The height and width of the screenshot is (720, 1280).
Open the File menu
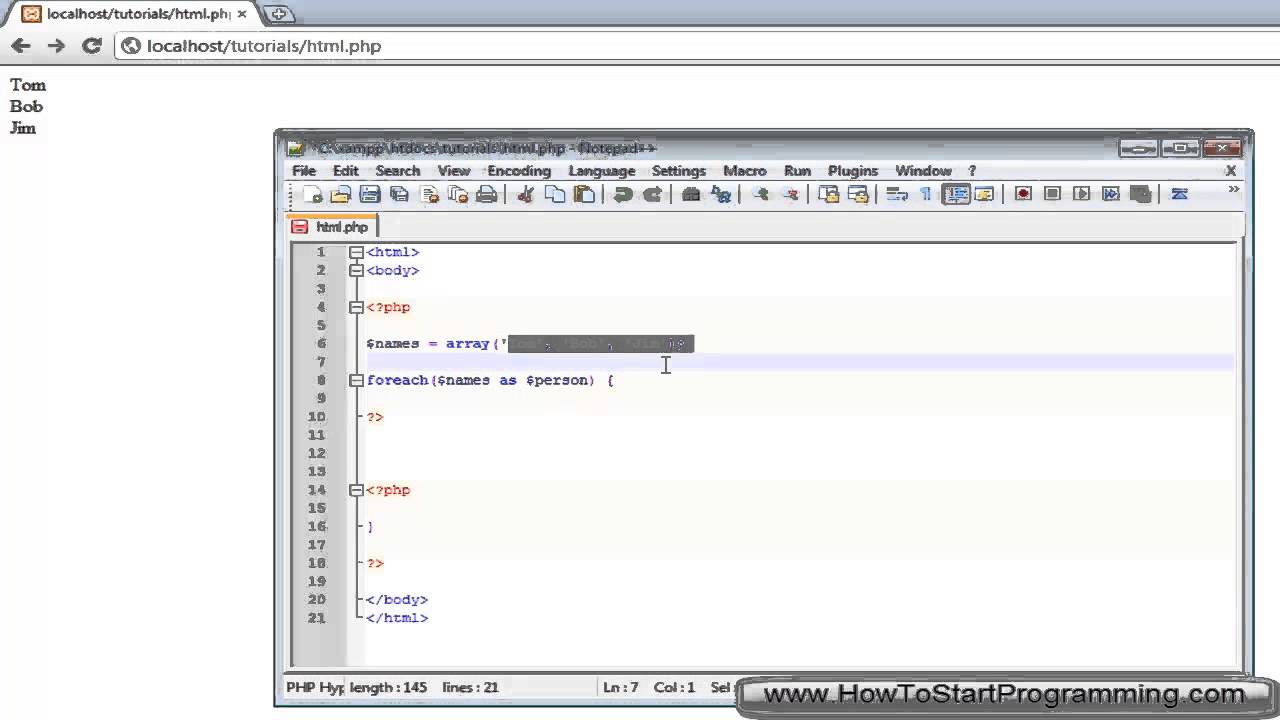click(x=304, y=171)
